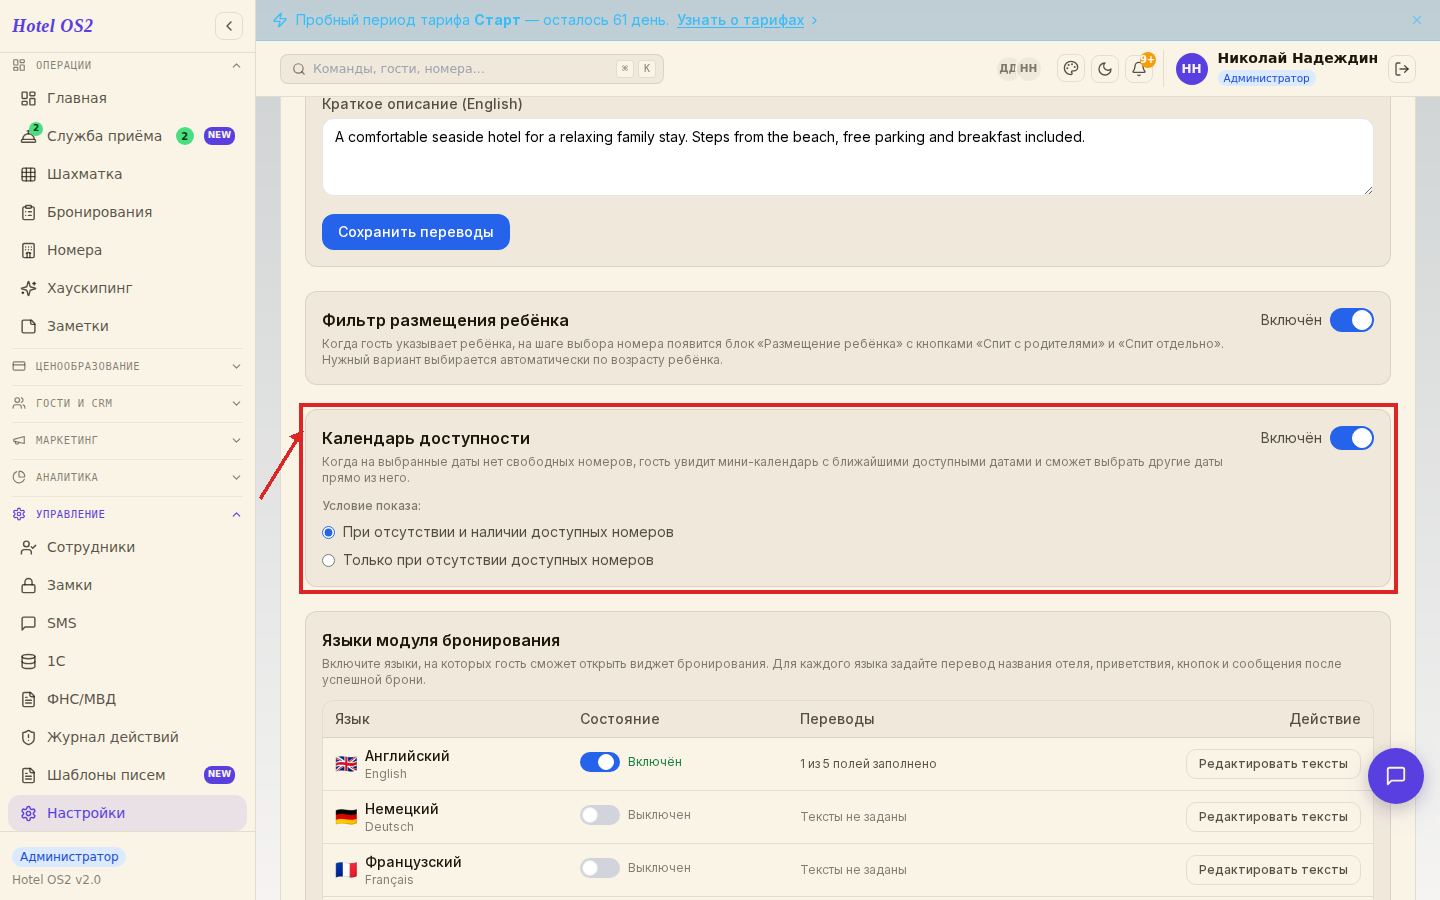This screenshot has height=900, width=1440.
Task: Click Сохранить переводы button
Action: (416, 232)
